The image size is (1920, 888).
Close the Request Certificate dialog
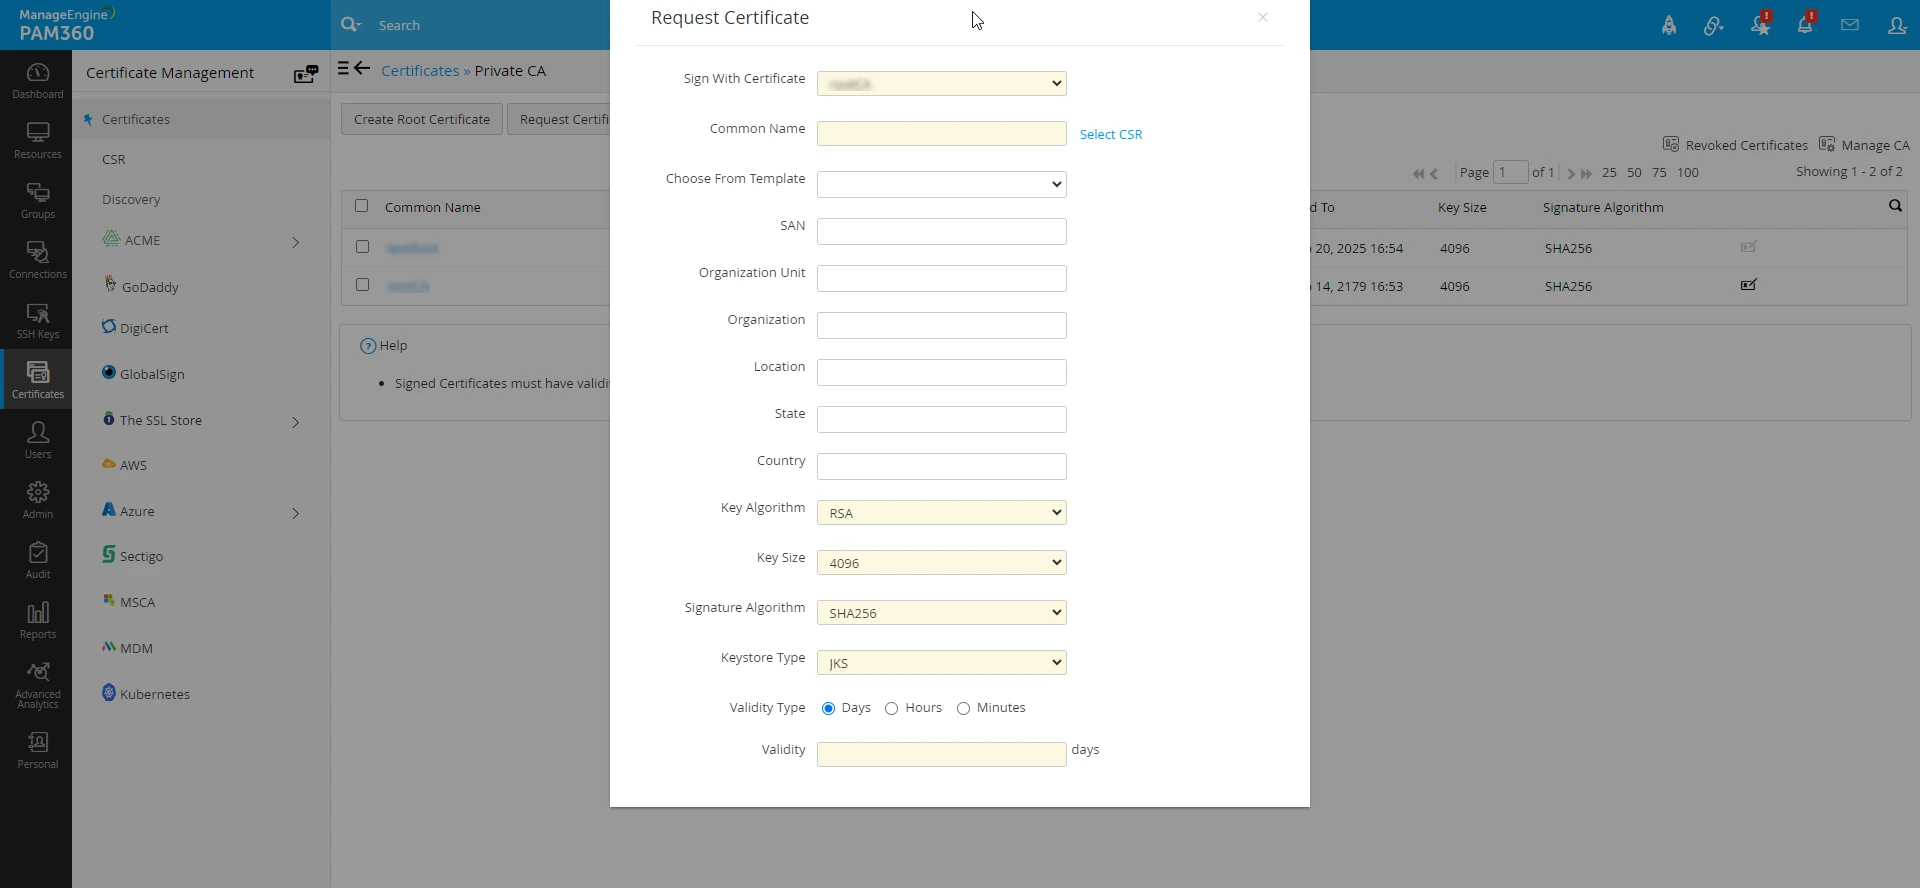(1263, 18)
